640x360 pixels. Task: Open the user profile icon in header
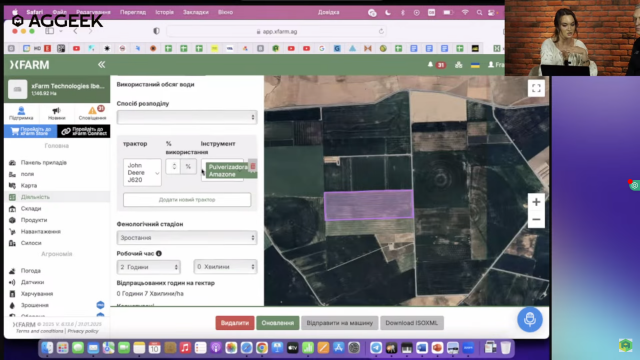[x=491, y=64]
